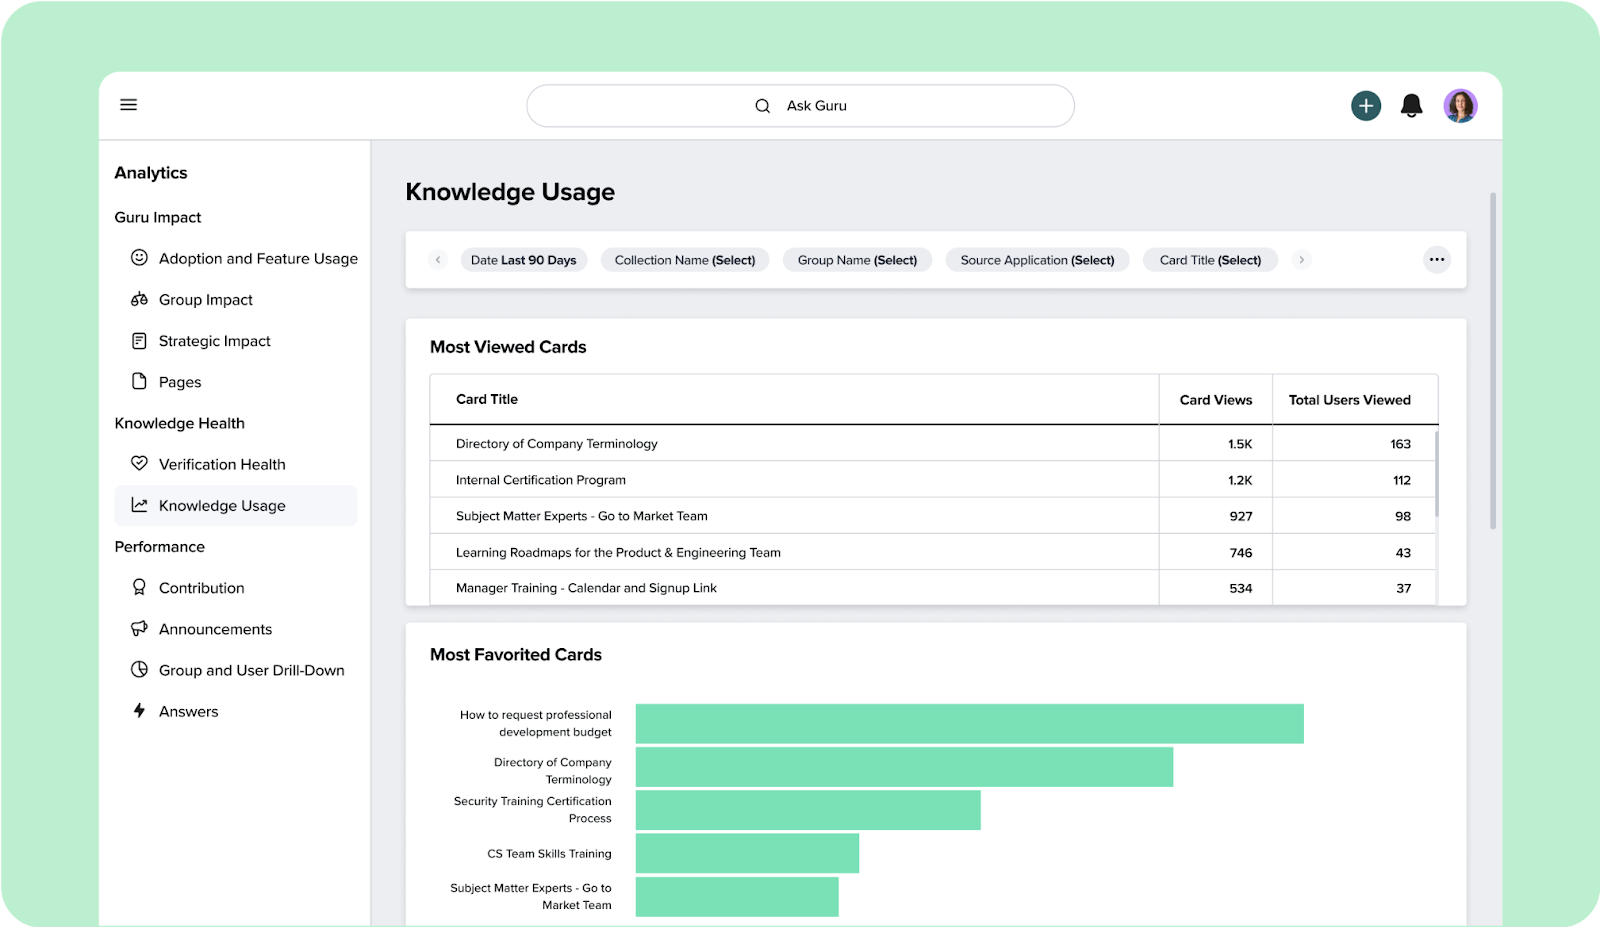This screenshot has height=927, width=1600.
Task: Select the Verification Health heart icon
Action: pyautogui.click(x=139, y=463)
